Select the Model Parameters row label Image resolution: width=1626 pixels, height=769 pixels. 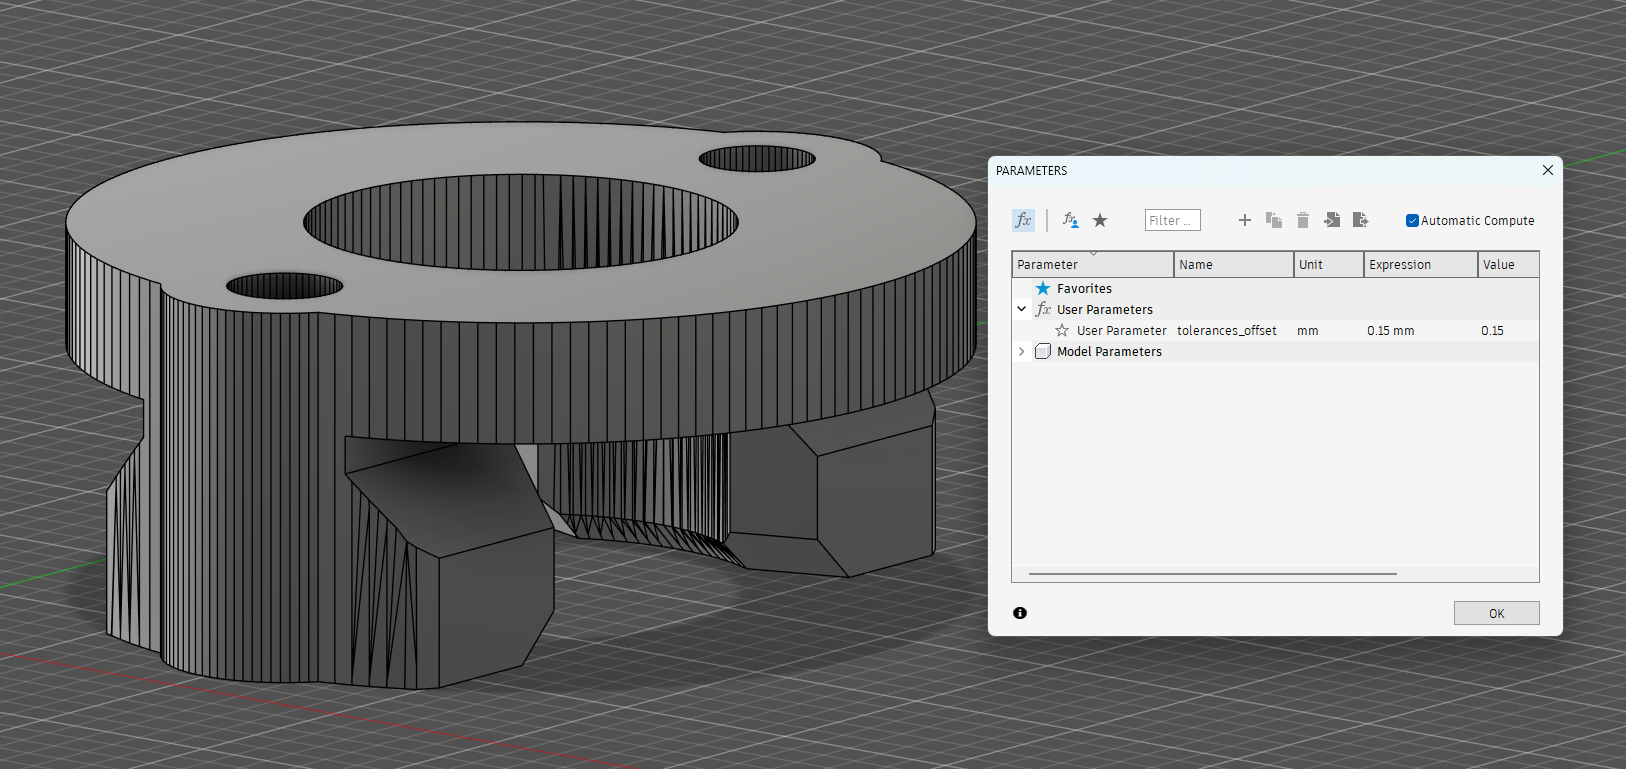1109,351
